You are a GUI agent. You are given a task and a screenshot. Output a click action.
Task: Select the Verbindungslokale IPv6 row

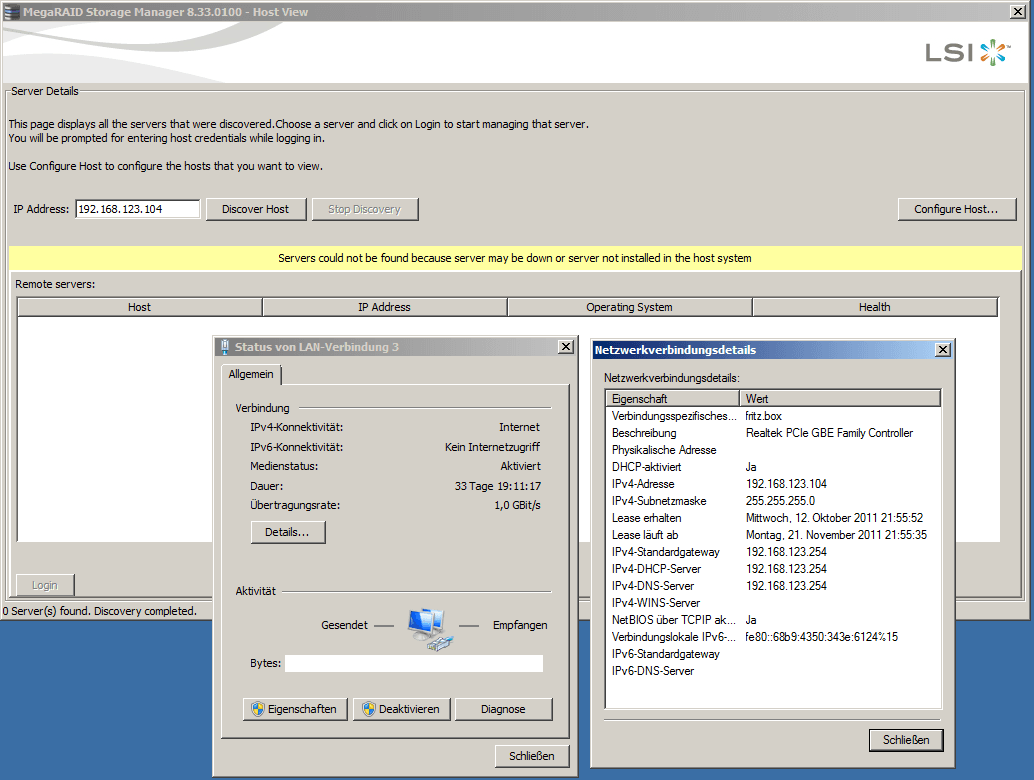773,637
